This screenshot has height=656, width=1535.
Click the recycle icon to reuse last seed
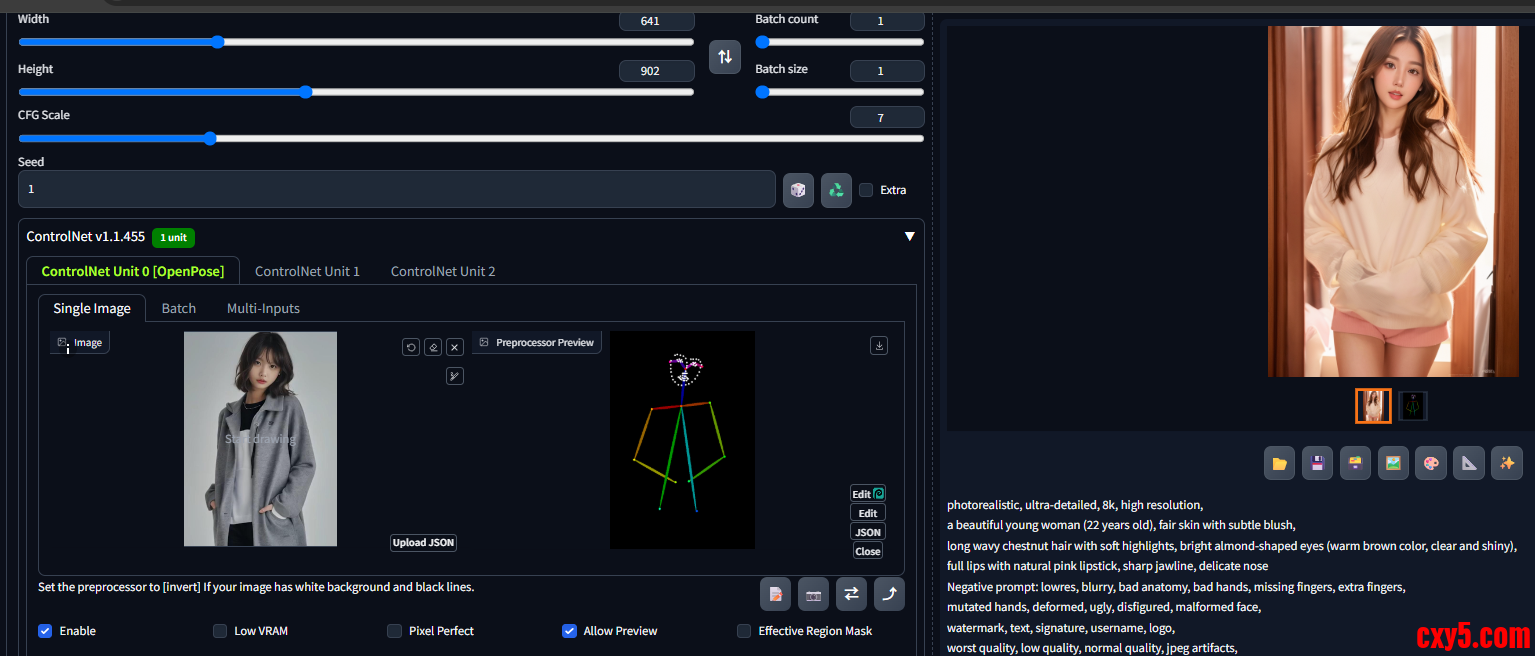click(x=836, y=189)
